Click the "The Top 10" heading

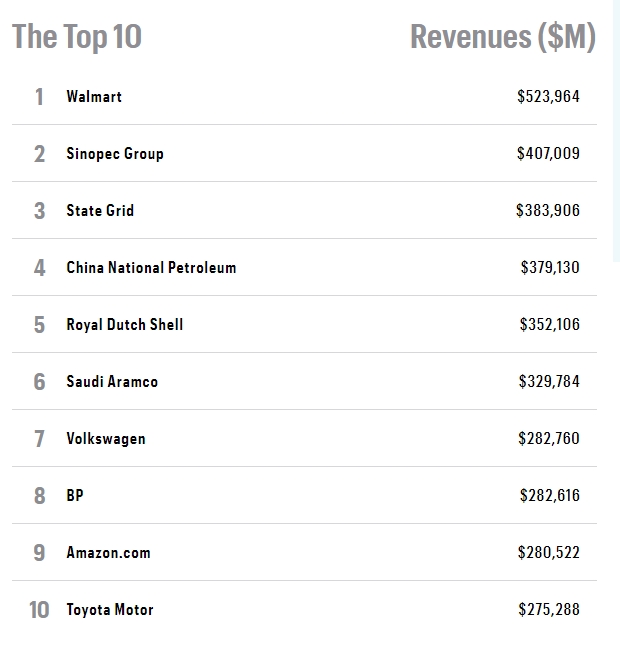click(77, 37)
